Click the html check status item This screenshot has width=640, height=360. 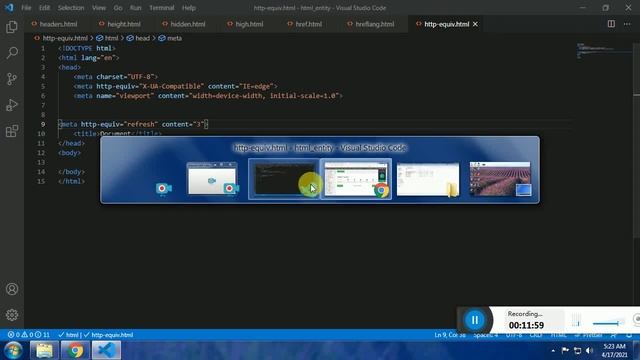point(69,335)
